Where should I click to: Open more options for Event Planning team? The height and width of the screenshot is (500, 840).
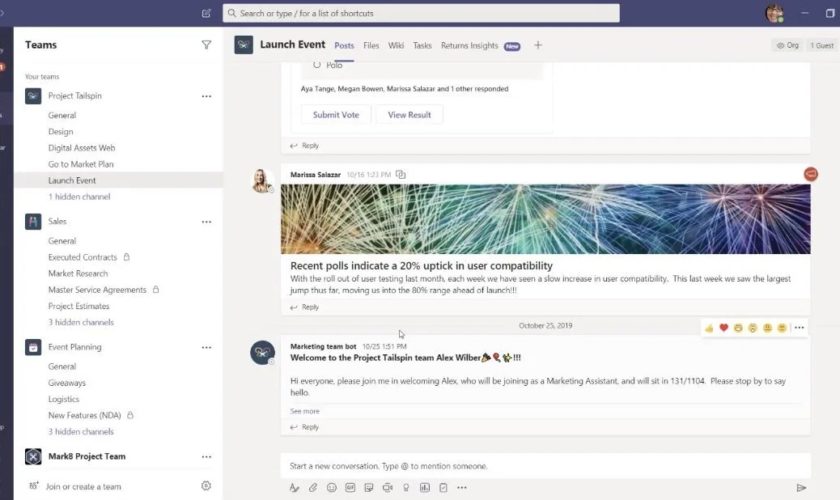pos(206,348)
